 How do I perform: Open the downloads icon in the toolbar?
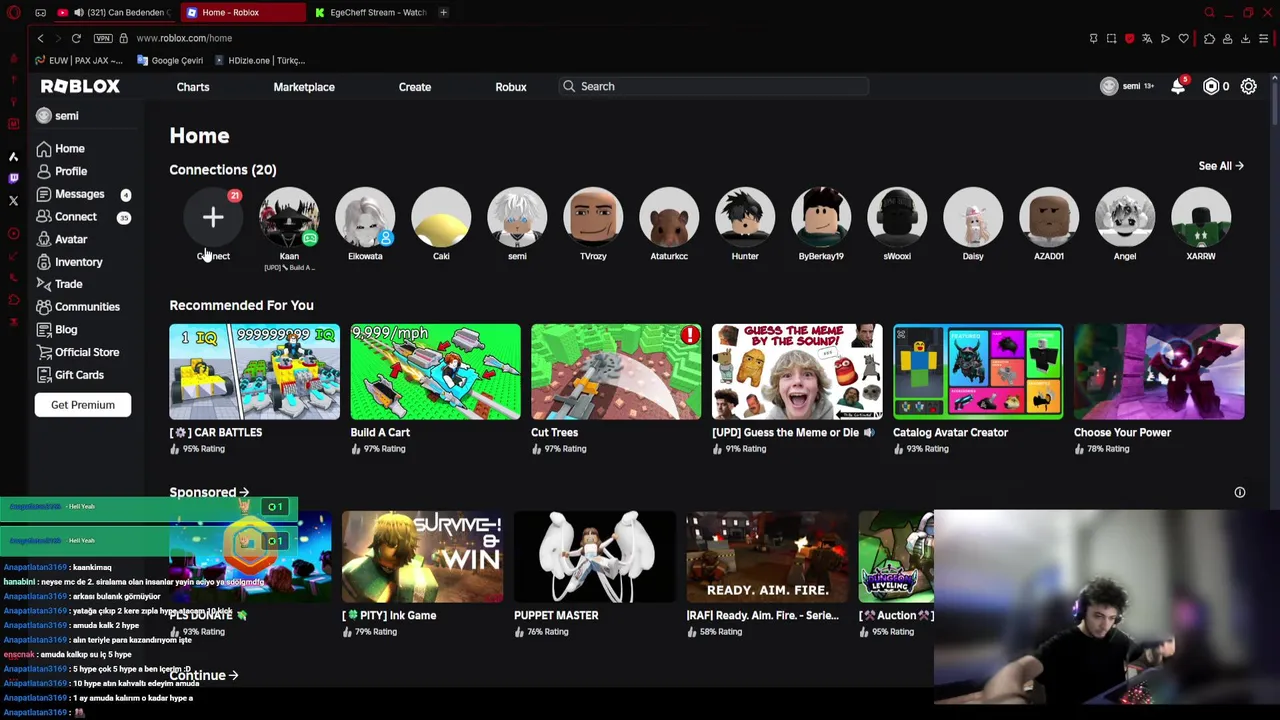click(x=1245, y=38)
